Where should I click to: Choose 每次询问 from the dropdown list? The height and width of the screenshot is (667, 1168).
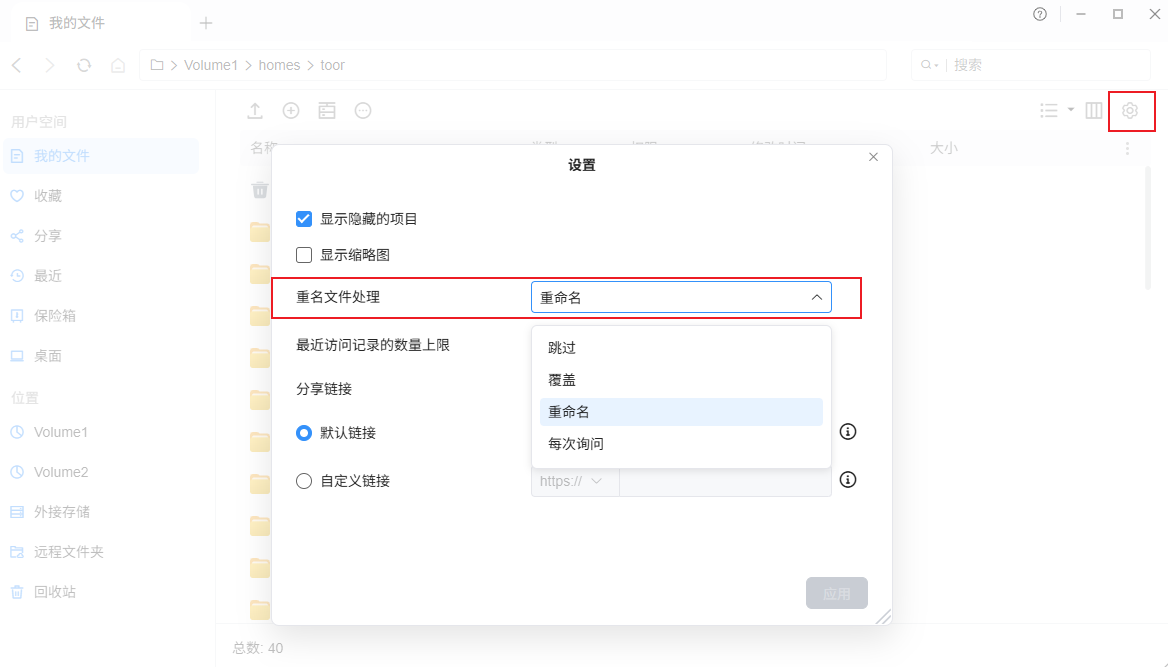point(681,444)
